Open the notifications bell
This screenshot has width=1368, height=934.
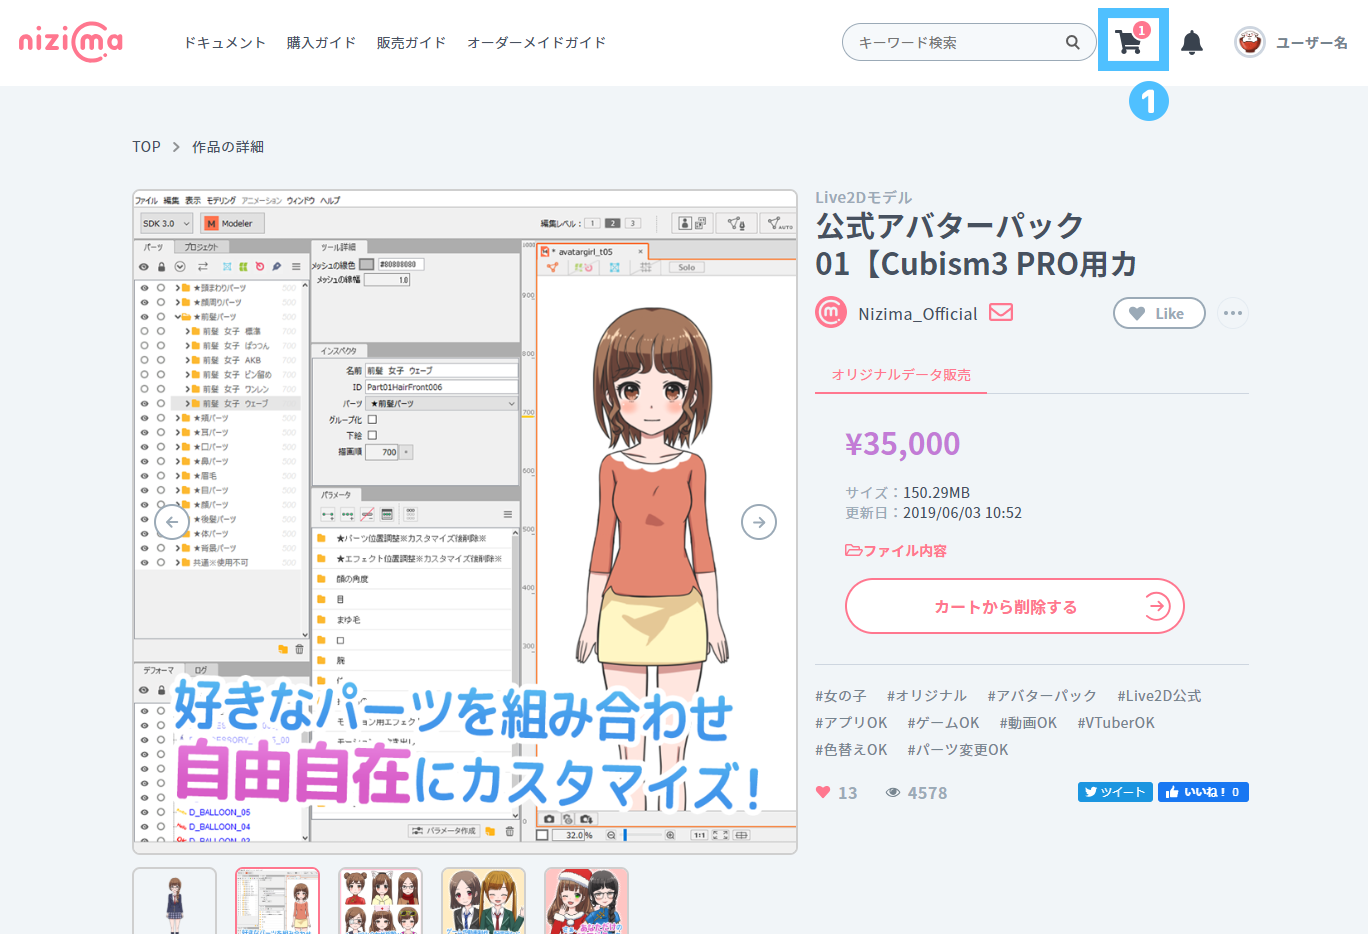[x=1192, y=43]
